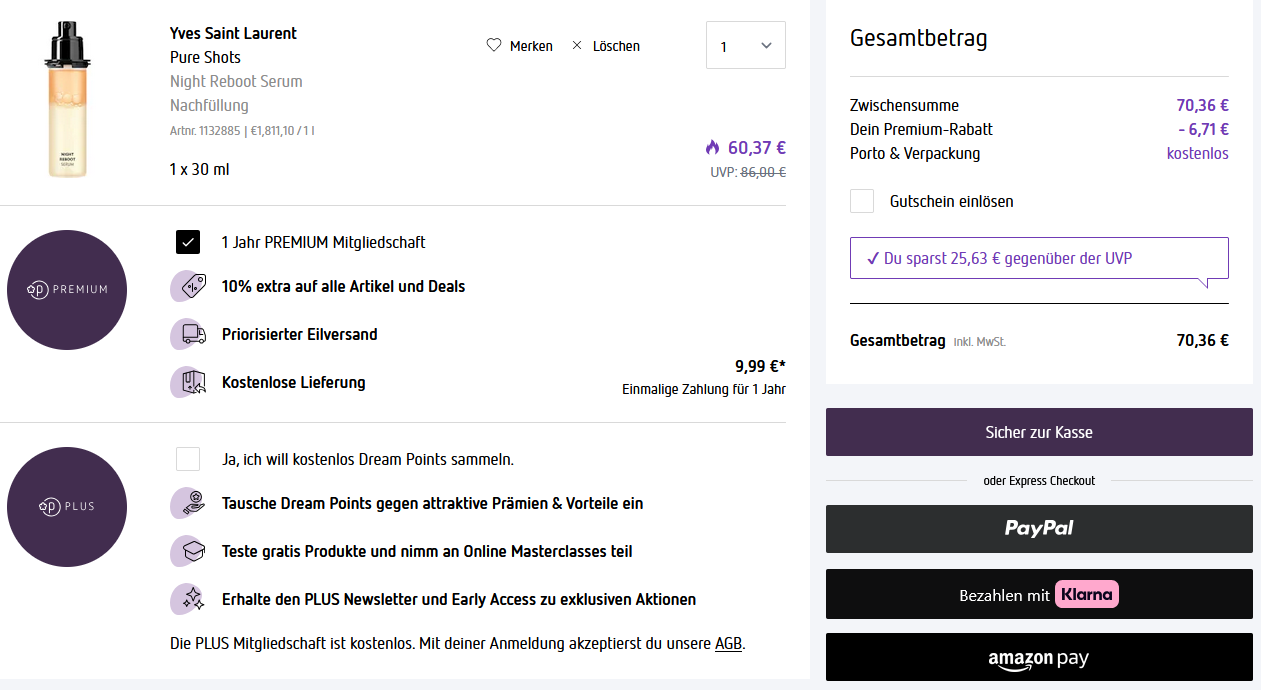Viewport: 1261px width, 690px height.
Task: Click the PREMIUM round logo badge
Action: (x=67, y=290)
